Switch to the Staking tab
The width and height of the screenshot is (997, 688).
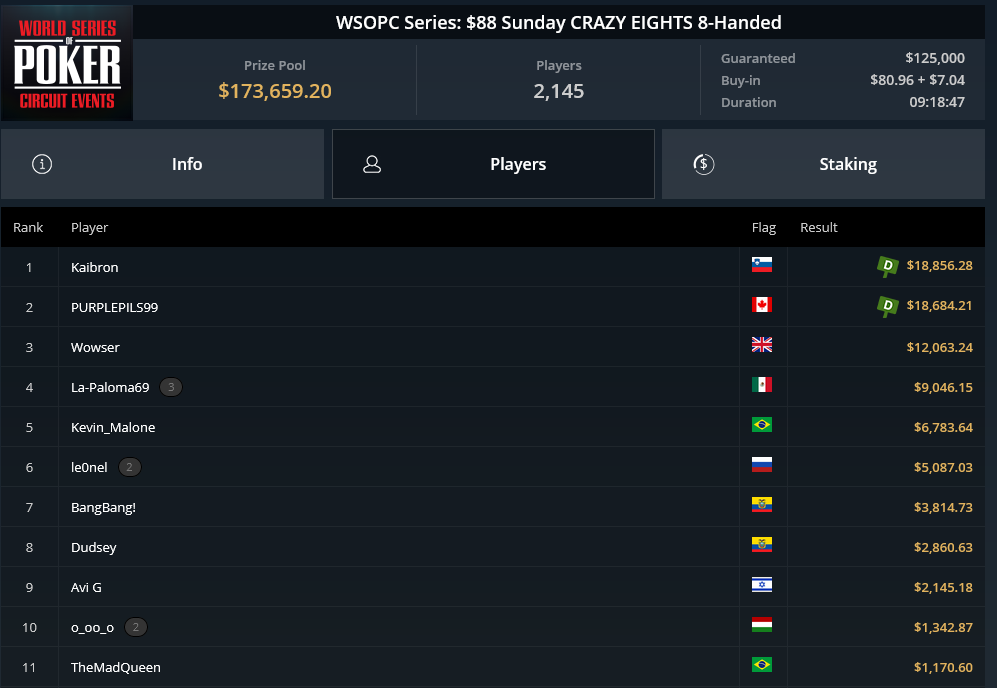coord(823,164)
